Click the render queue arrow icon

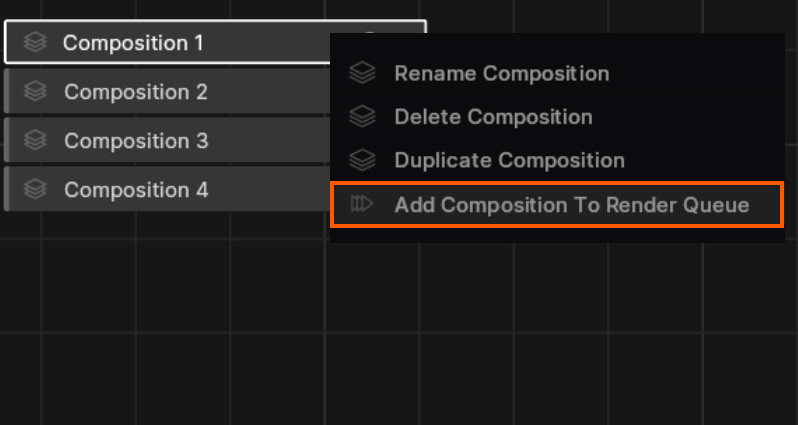click(x=362, y=205)
